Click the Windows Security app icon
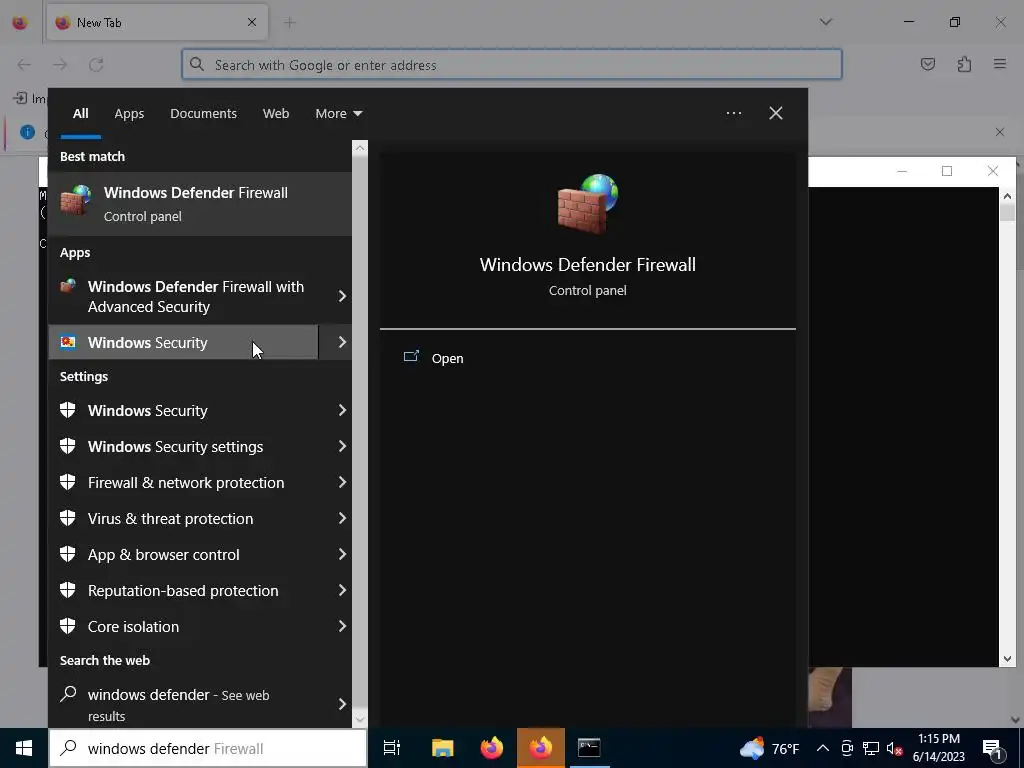The image size is (1024, 768). (68, 342)
